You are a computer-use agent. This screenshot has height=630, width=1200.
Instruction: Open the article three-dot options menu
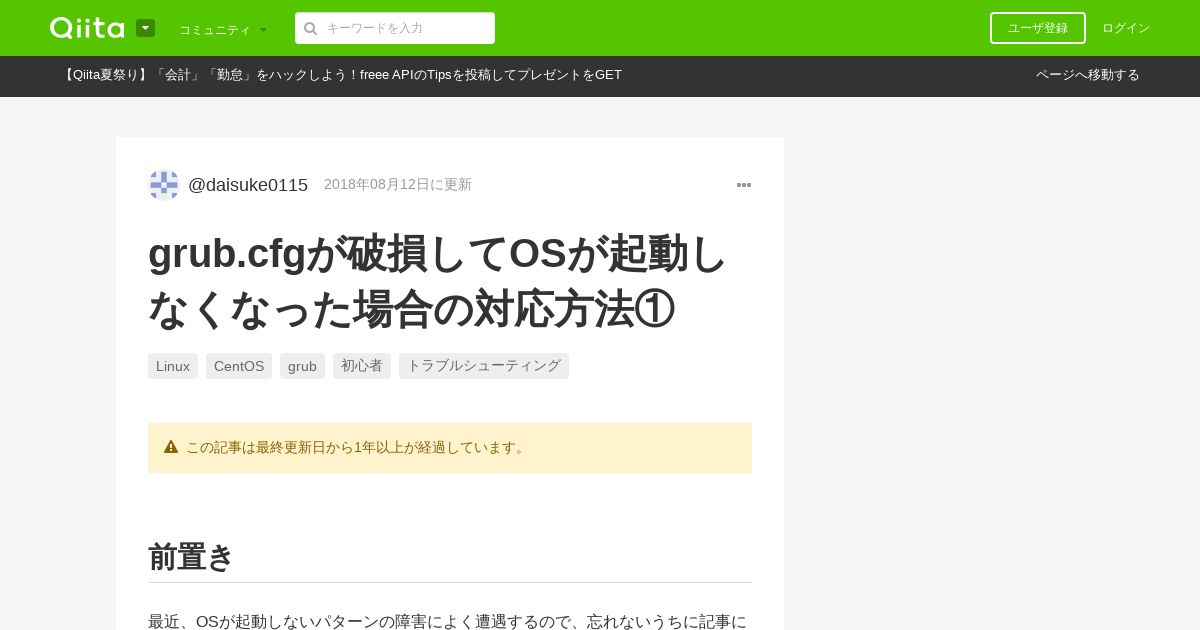pyautogui.click(x=744, y=185)
